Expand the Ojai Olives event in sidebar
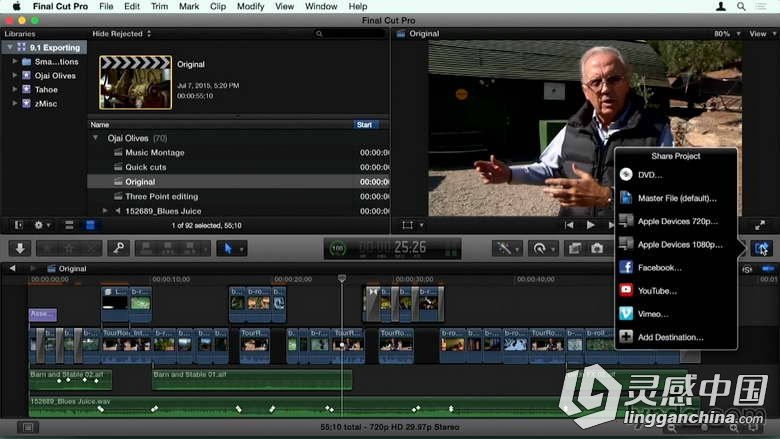 click(15, 76)
